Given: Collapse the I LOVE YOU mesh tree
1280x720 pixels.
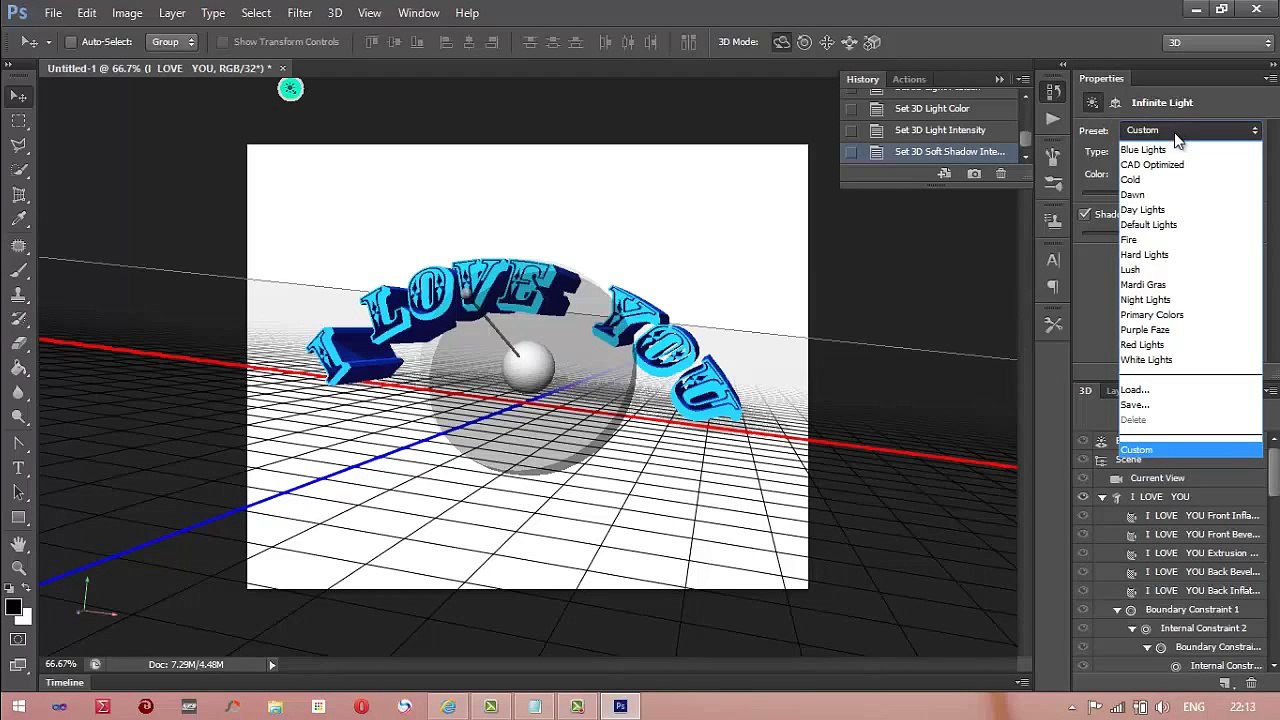Looking at the screenshot, I should (x=1102, y=497).
